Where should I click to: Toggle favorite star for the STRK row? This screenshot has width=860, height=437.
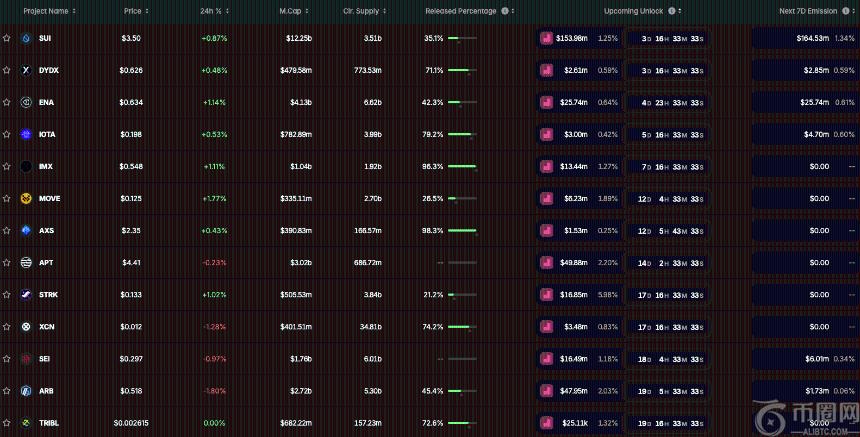pyautogui.click(x=7, y=295)
